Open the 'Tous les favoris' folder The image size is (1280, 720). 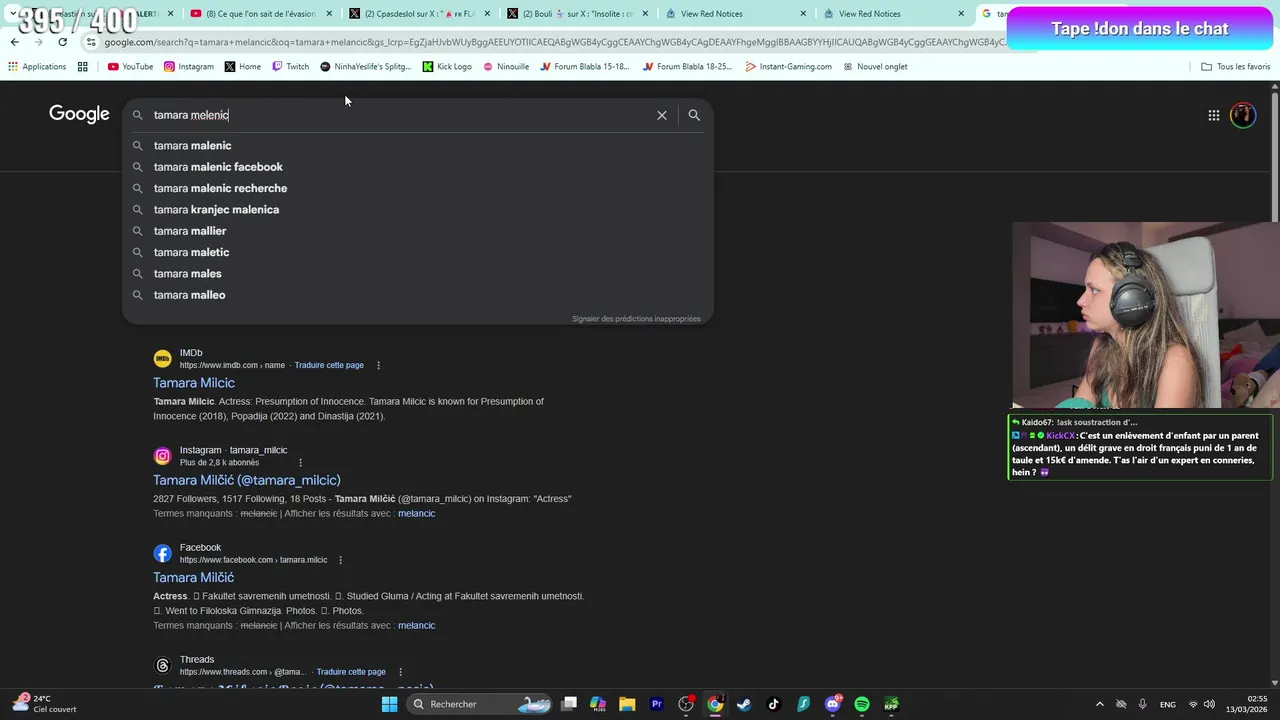coord(1235,67)
